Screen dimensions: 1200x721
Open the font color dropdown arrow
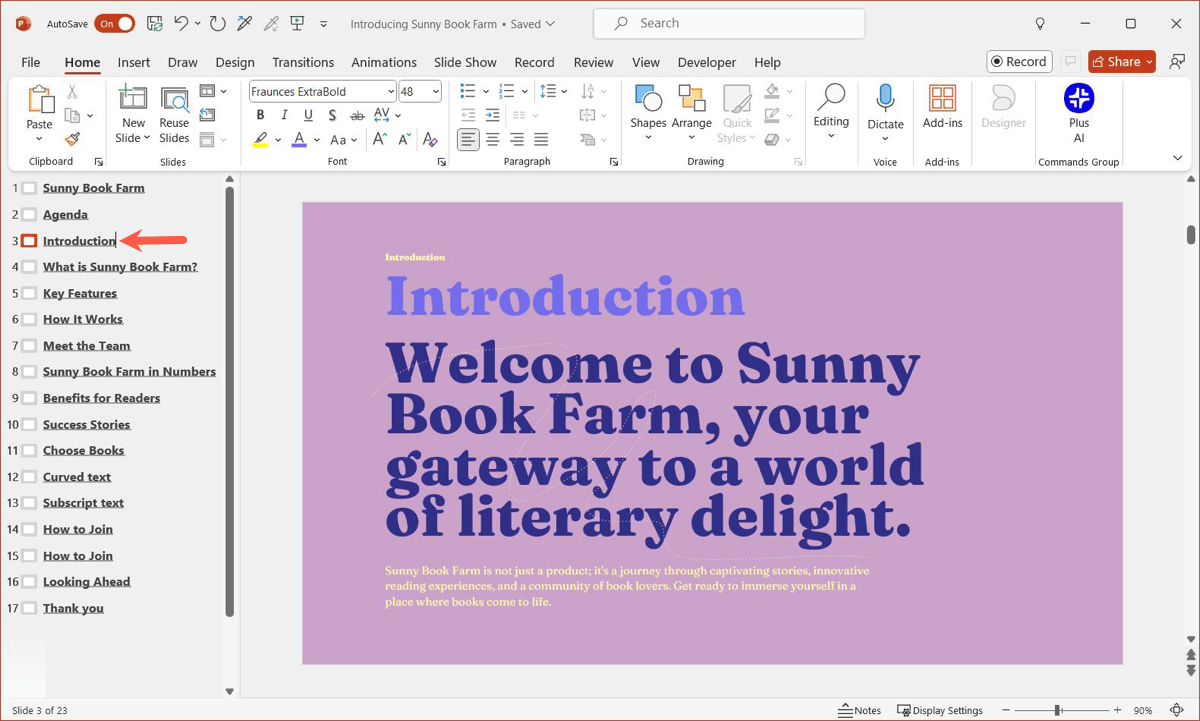click(x=316, y=140)
